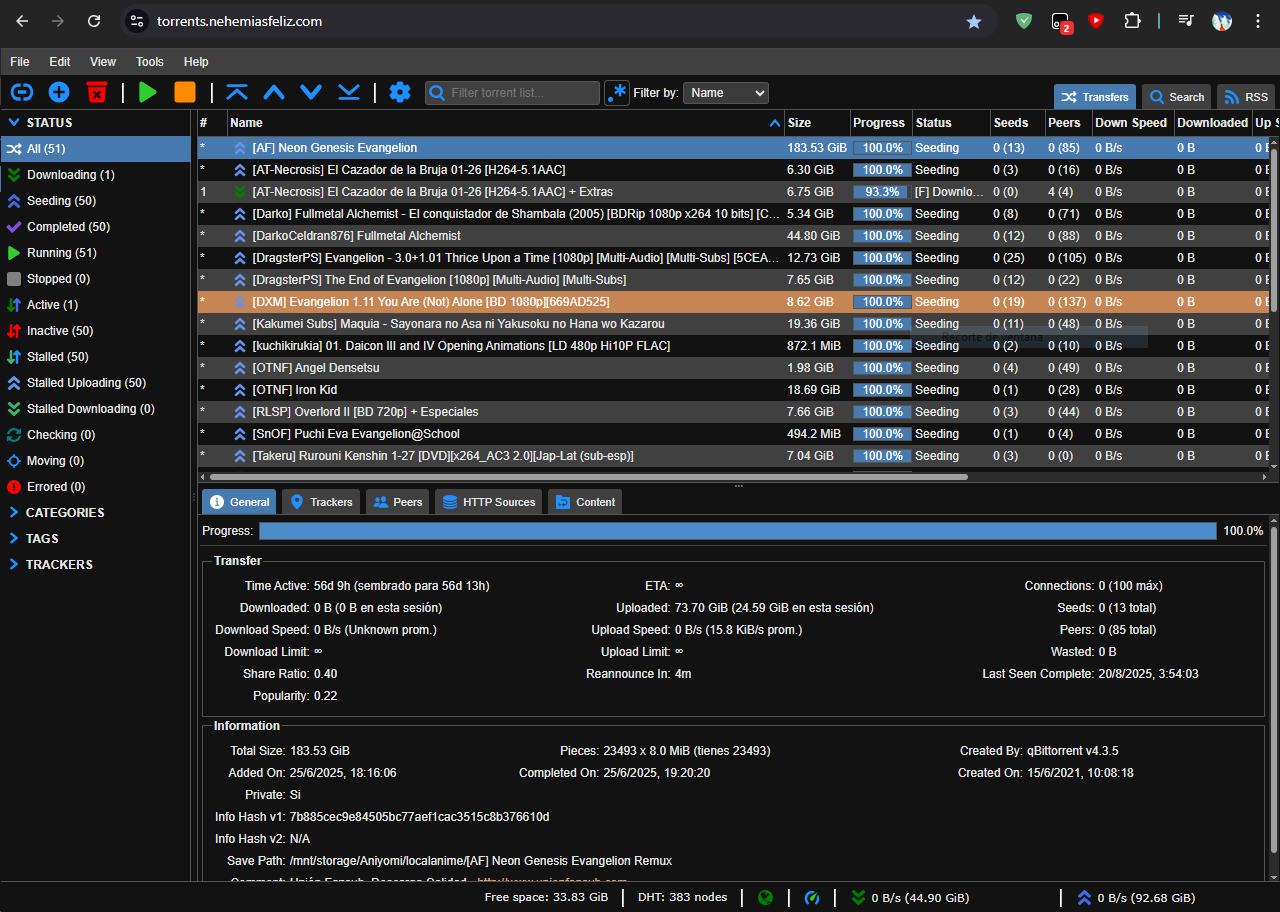Screen dimensions: 1280x912
Task: Click the green connection status globe icon
Action: pyautogui.click(x=766, y=897)
